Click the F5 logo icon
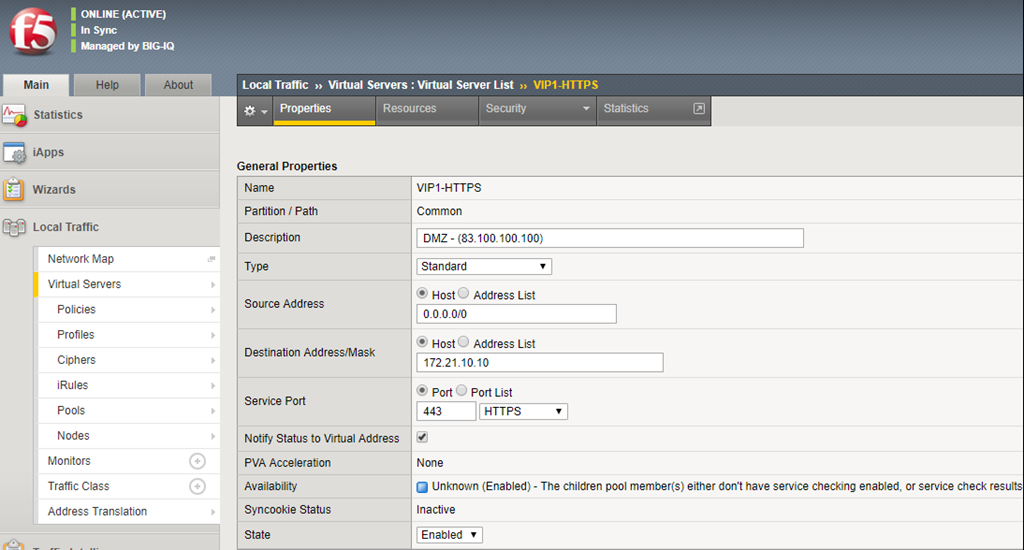 coord(33,31)
